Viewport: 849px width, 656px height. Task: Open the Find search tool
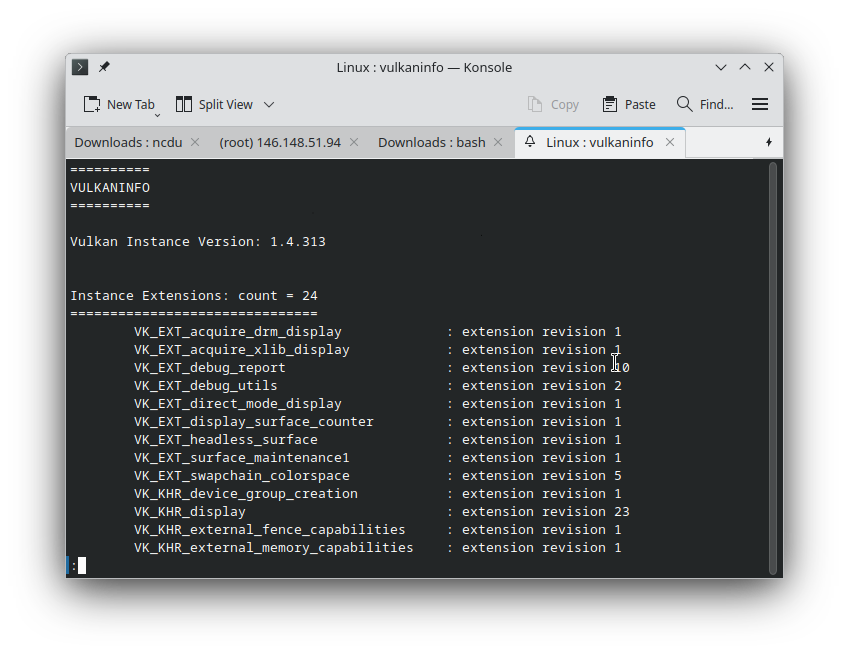pos(705,104)
